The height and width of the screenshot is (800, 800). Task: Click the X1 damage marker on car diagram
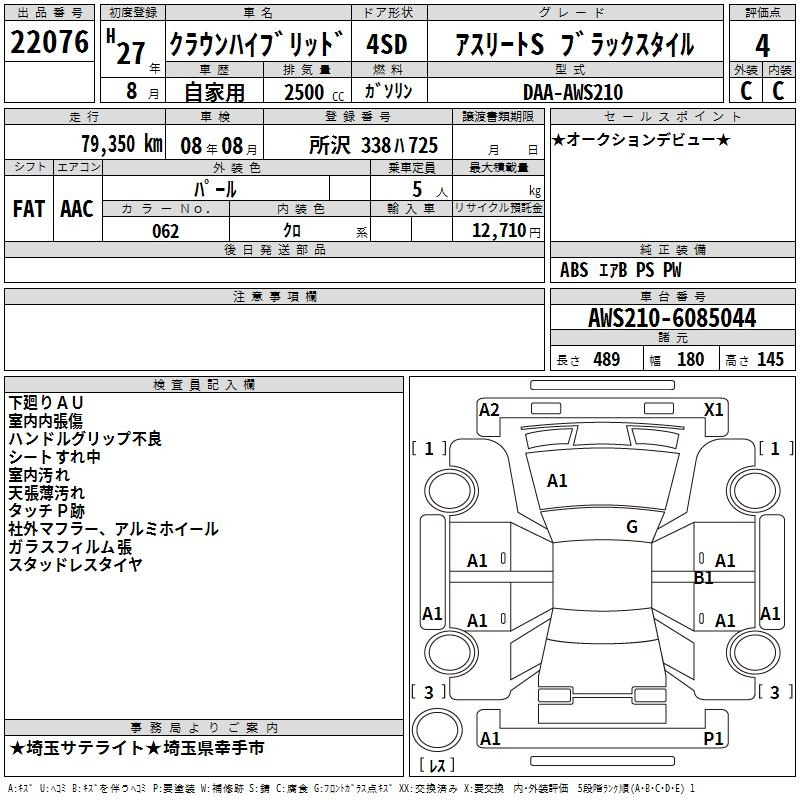(x=714, y=409)
